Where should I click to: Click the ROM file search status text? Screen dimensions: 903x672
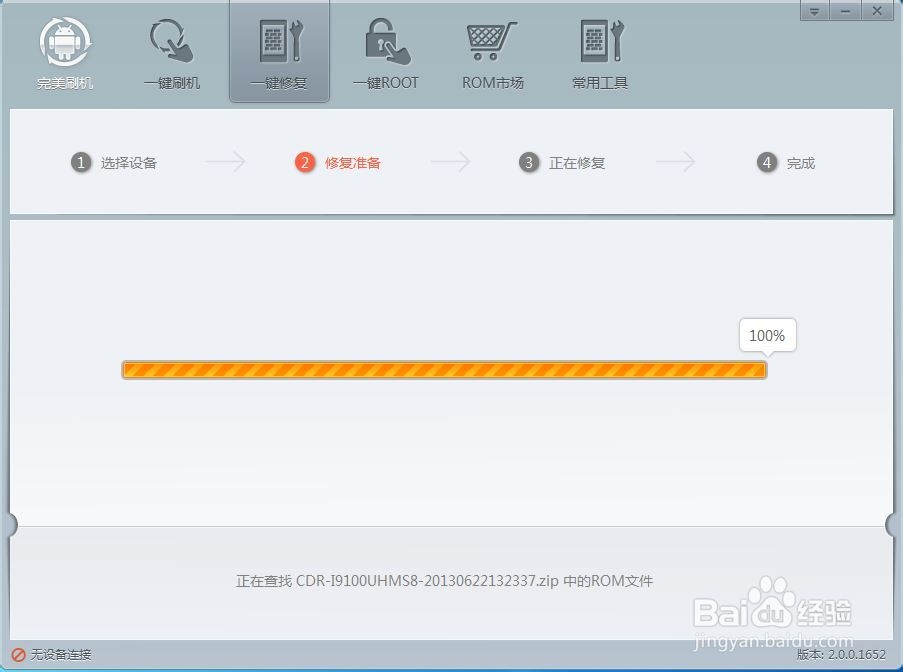pyautogui.click(x=444, y=580)
